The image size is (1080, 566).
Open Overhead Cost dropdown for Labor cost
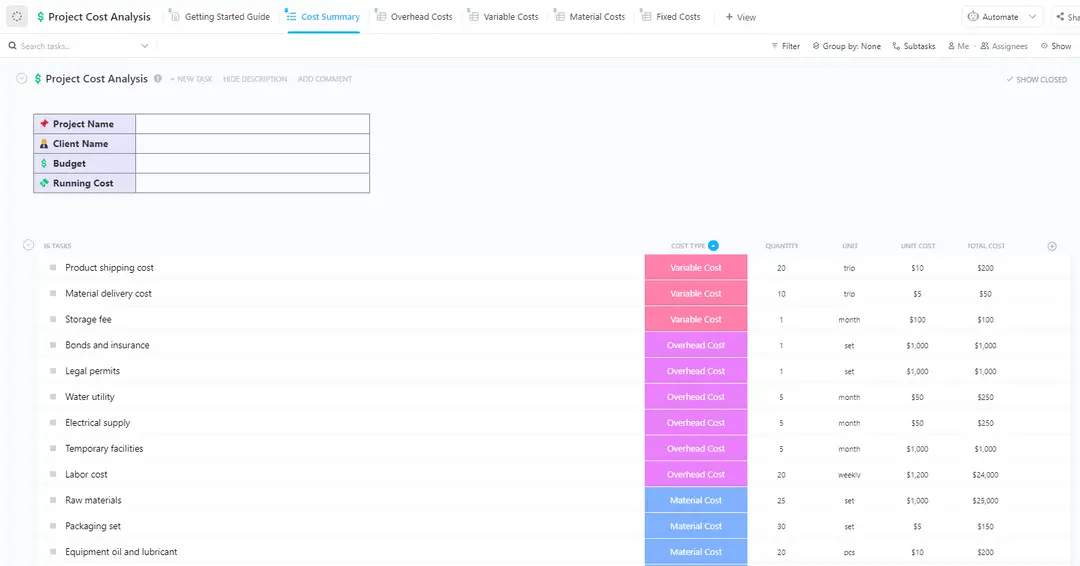(x=696, y=474)
